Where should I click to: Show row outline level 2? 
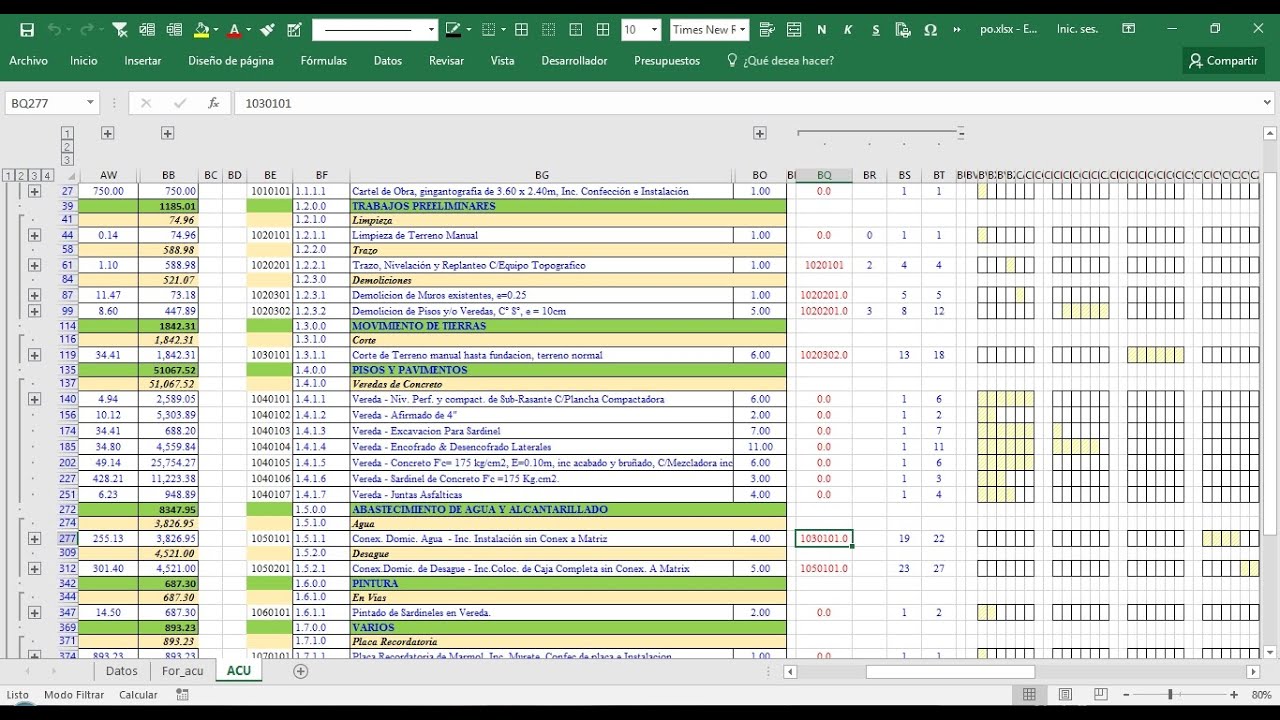click(21, 176)
